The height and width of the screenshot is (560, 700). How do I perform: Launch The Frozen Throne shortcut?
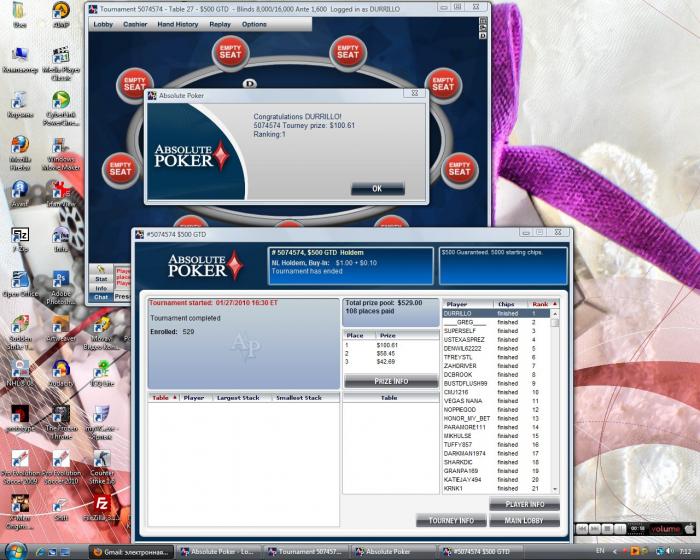61,422
